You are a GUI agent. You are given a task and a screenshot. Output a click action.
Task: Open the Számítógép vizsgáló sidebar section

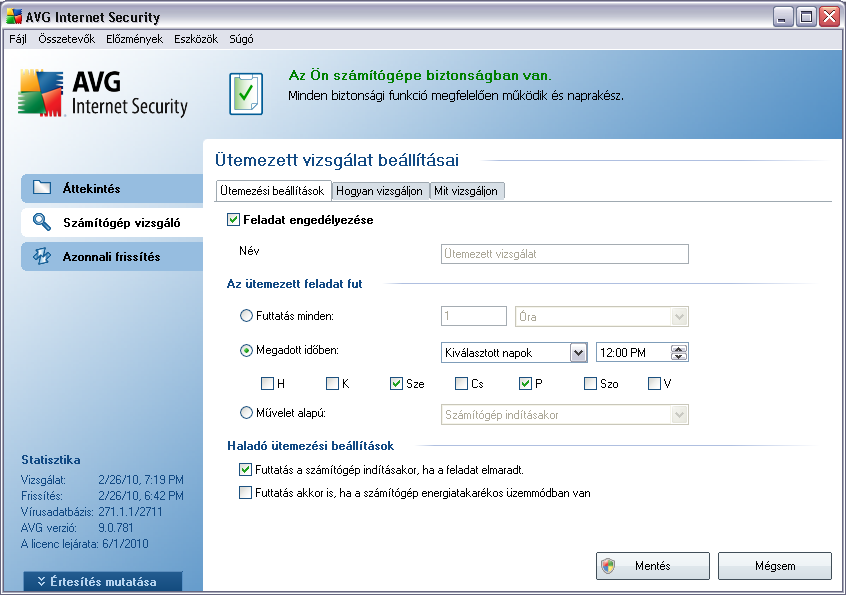point(112,222)
